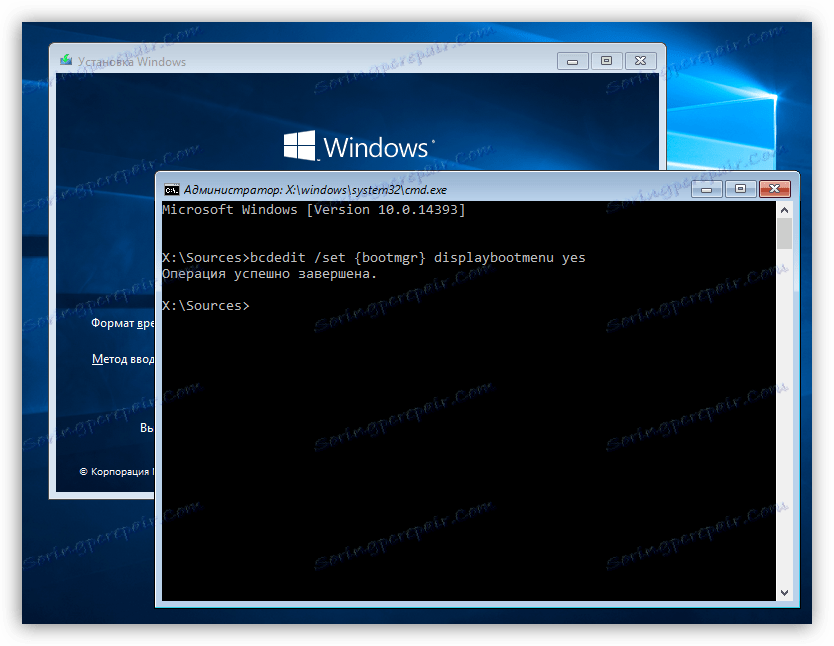The width and height of the screenshot is (834, 646).
Task: Click the 'Установка Windows' title text
Action: 132,62
